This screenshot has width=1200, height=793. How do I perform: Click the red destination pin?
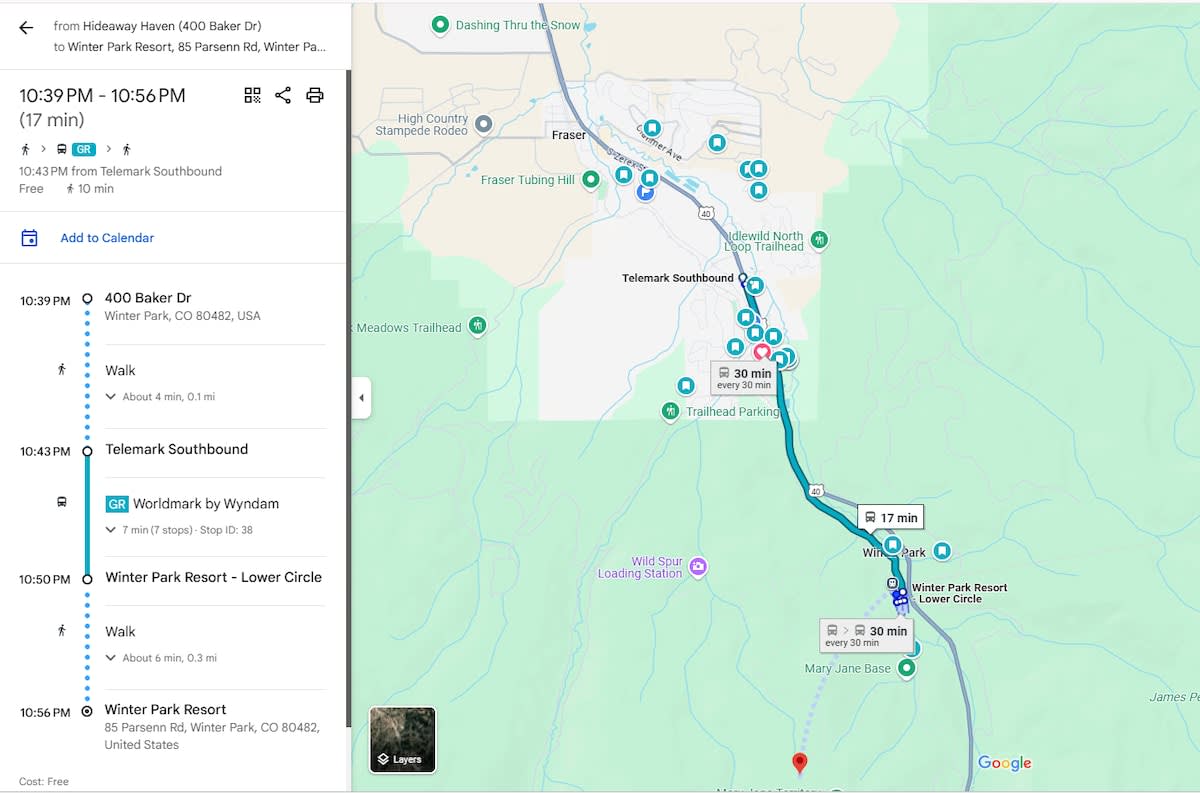point(800,763)
